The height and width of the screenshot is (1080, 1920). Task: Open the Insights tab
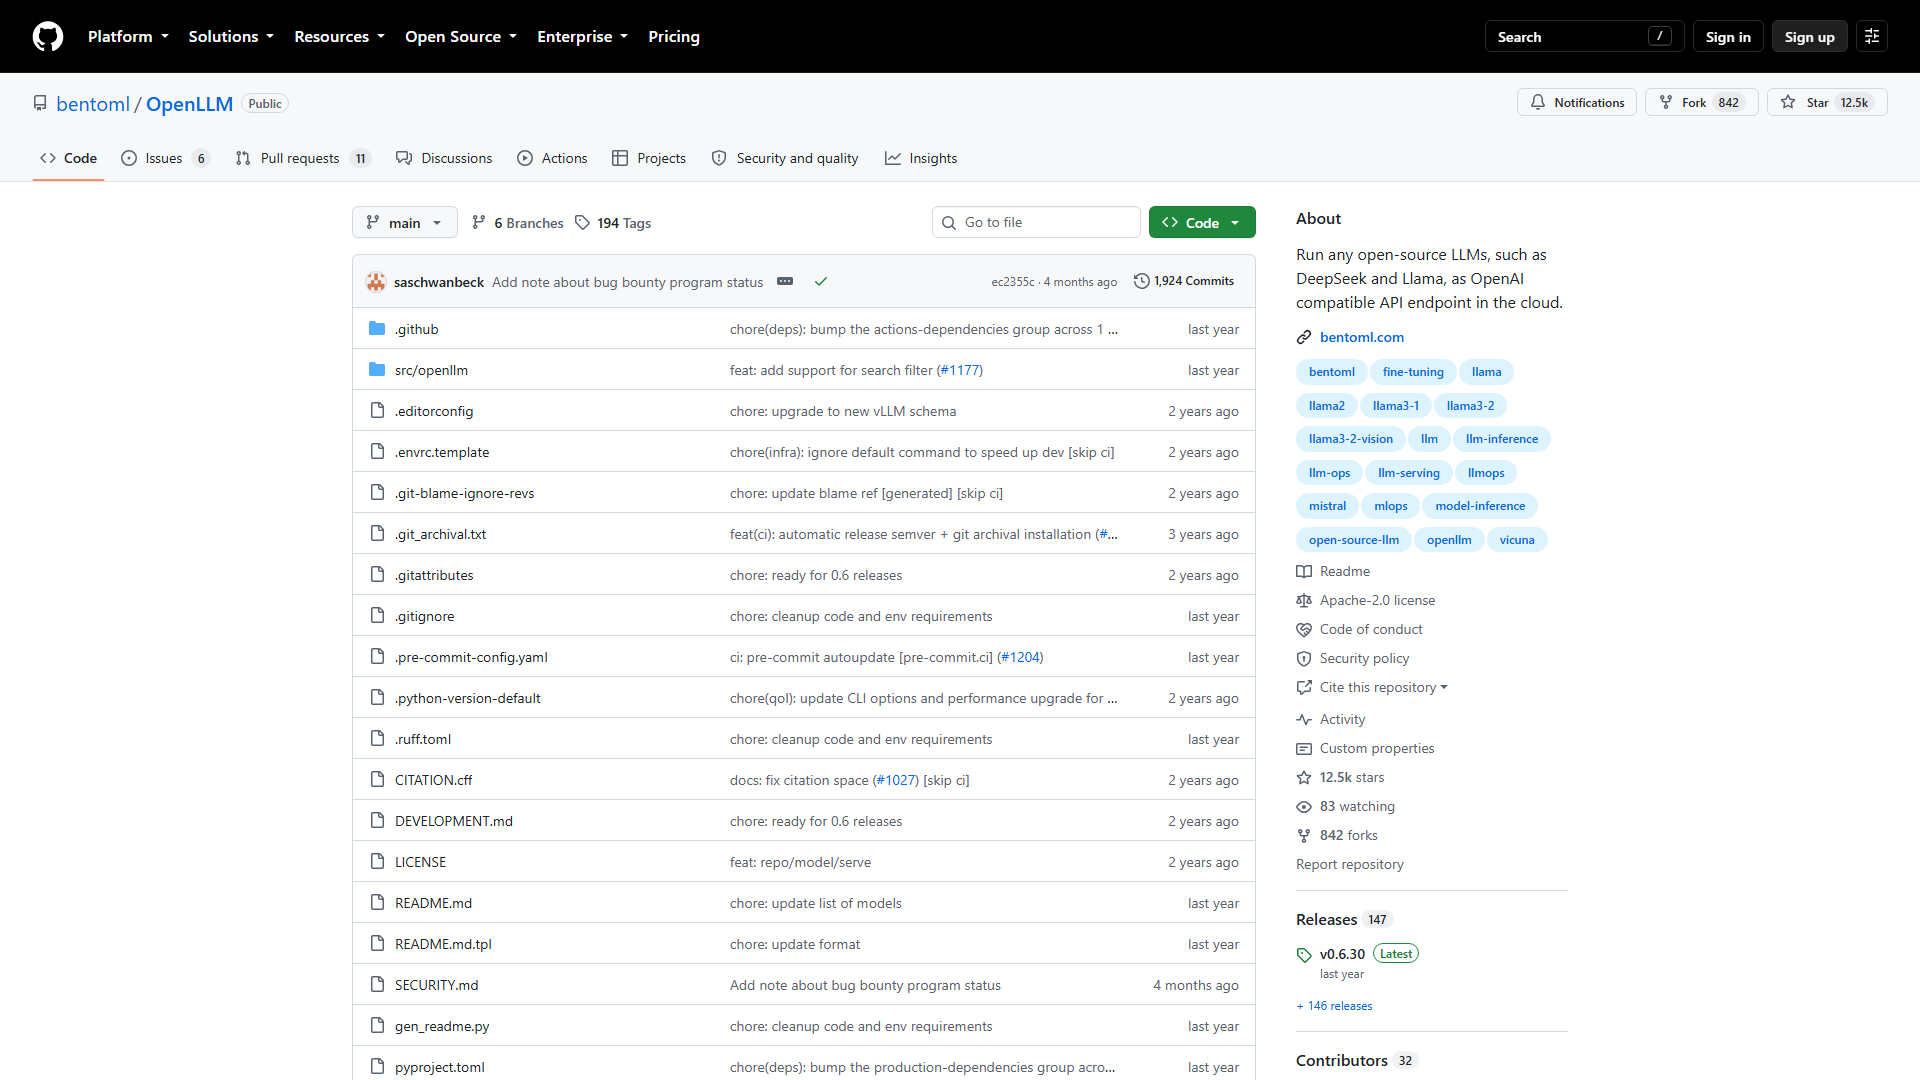(921, 159)
